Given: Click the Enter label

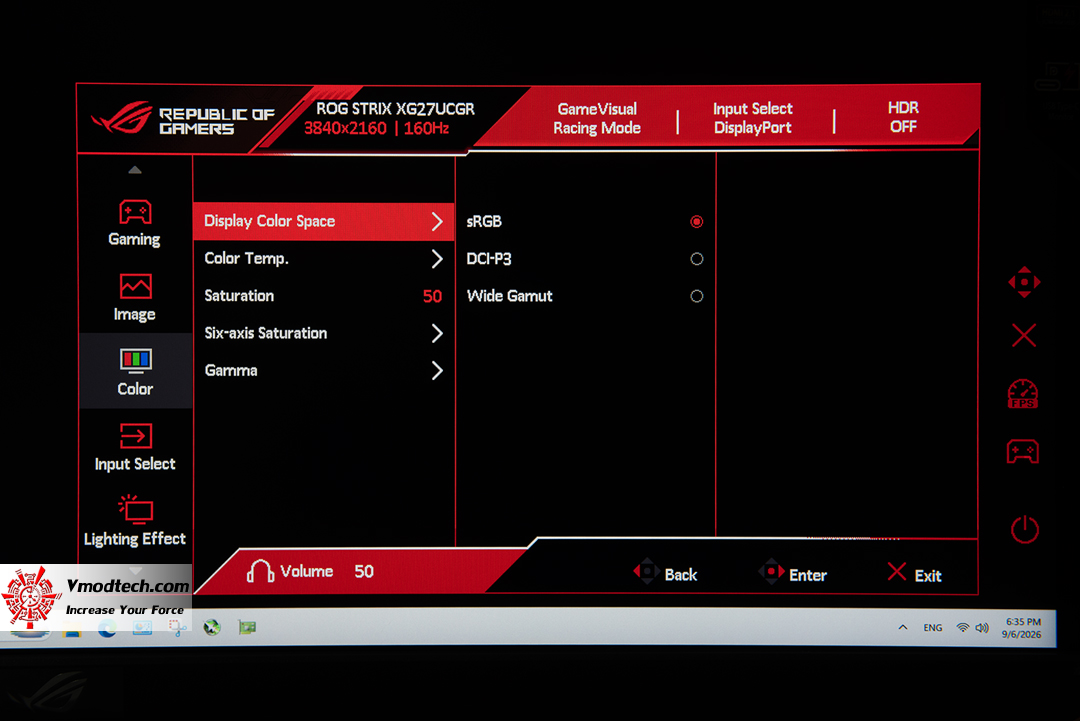Looking at the screenshot, I should click(808, 575).
